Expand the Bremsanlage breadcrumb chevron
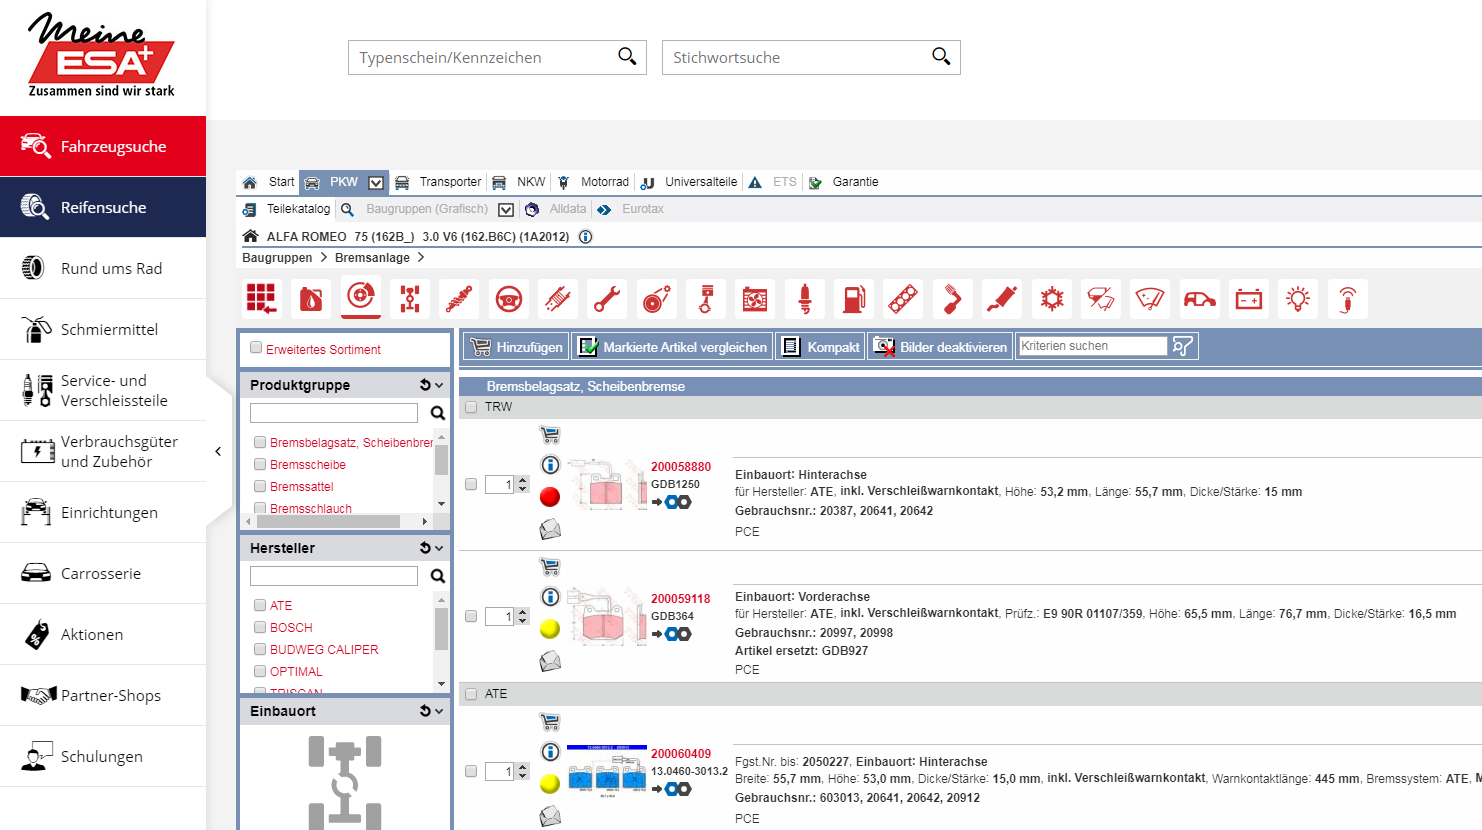 (421, 257)
